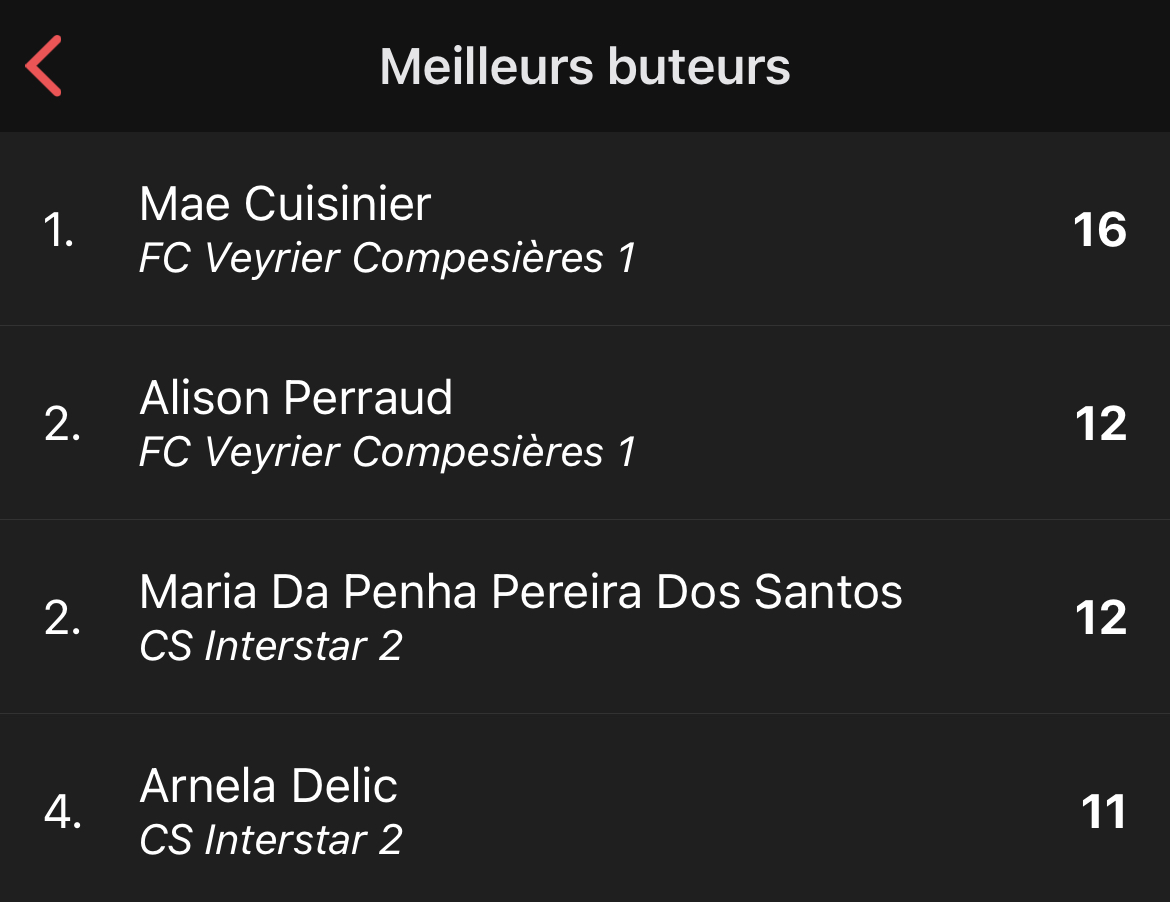
Task: Tap the rank number 1.
Action: pyautogui.click(x=59, y=231)
